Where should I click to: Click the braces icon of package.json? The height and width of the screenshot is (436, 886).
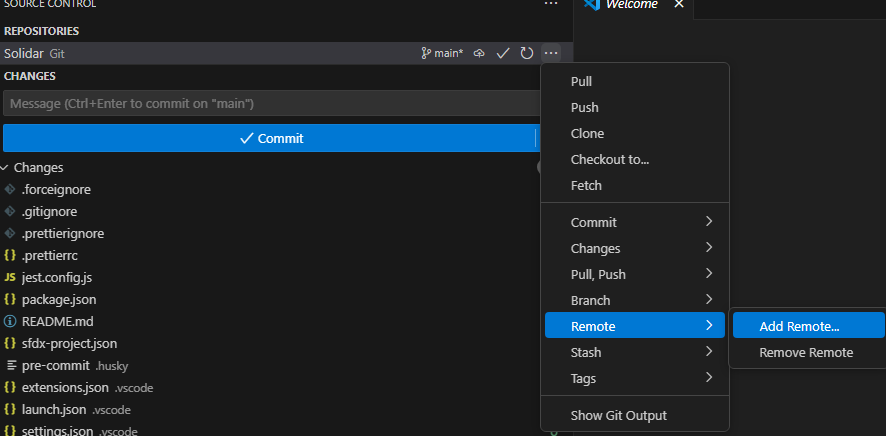(x=10, y=299)
